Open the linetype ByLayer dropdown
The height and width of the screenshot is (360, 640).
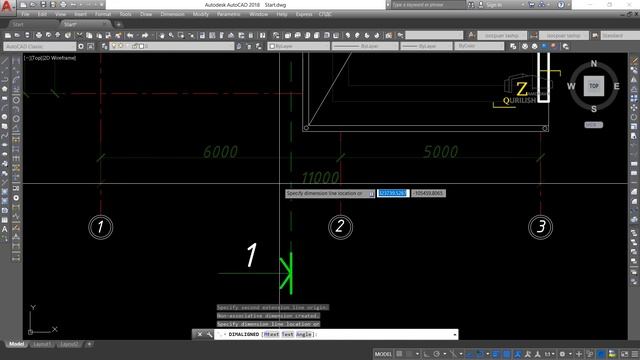click(365, 47)
